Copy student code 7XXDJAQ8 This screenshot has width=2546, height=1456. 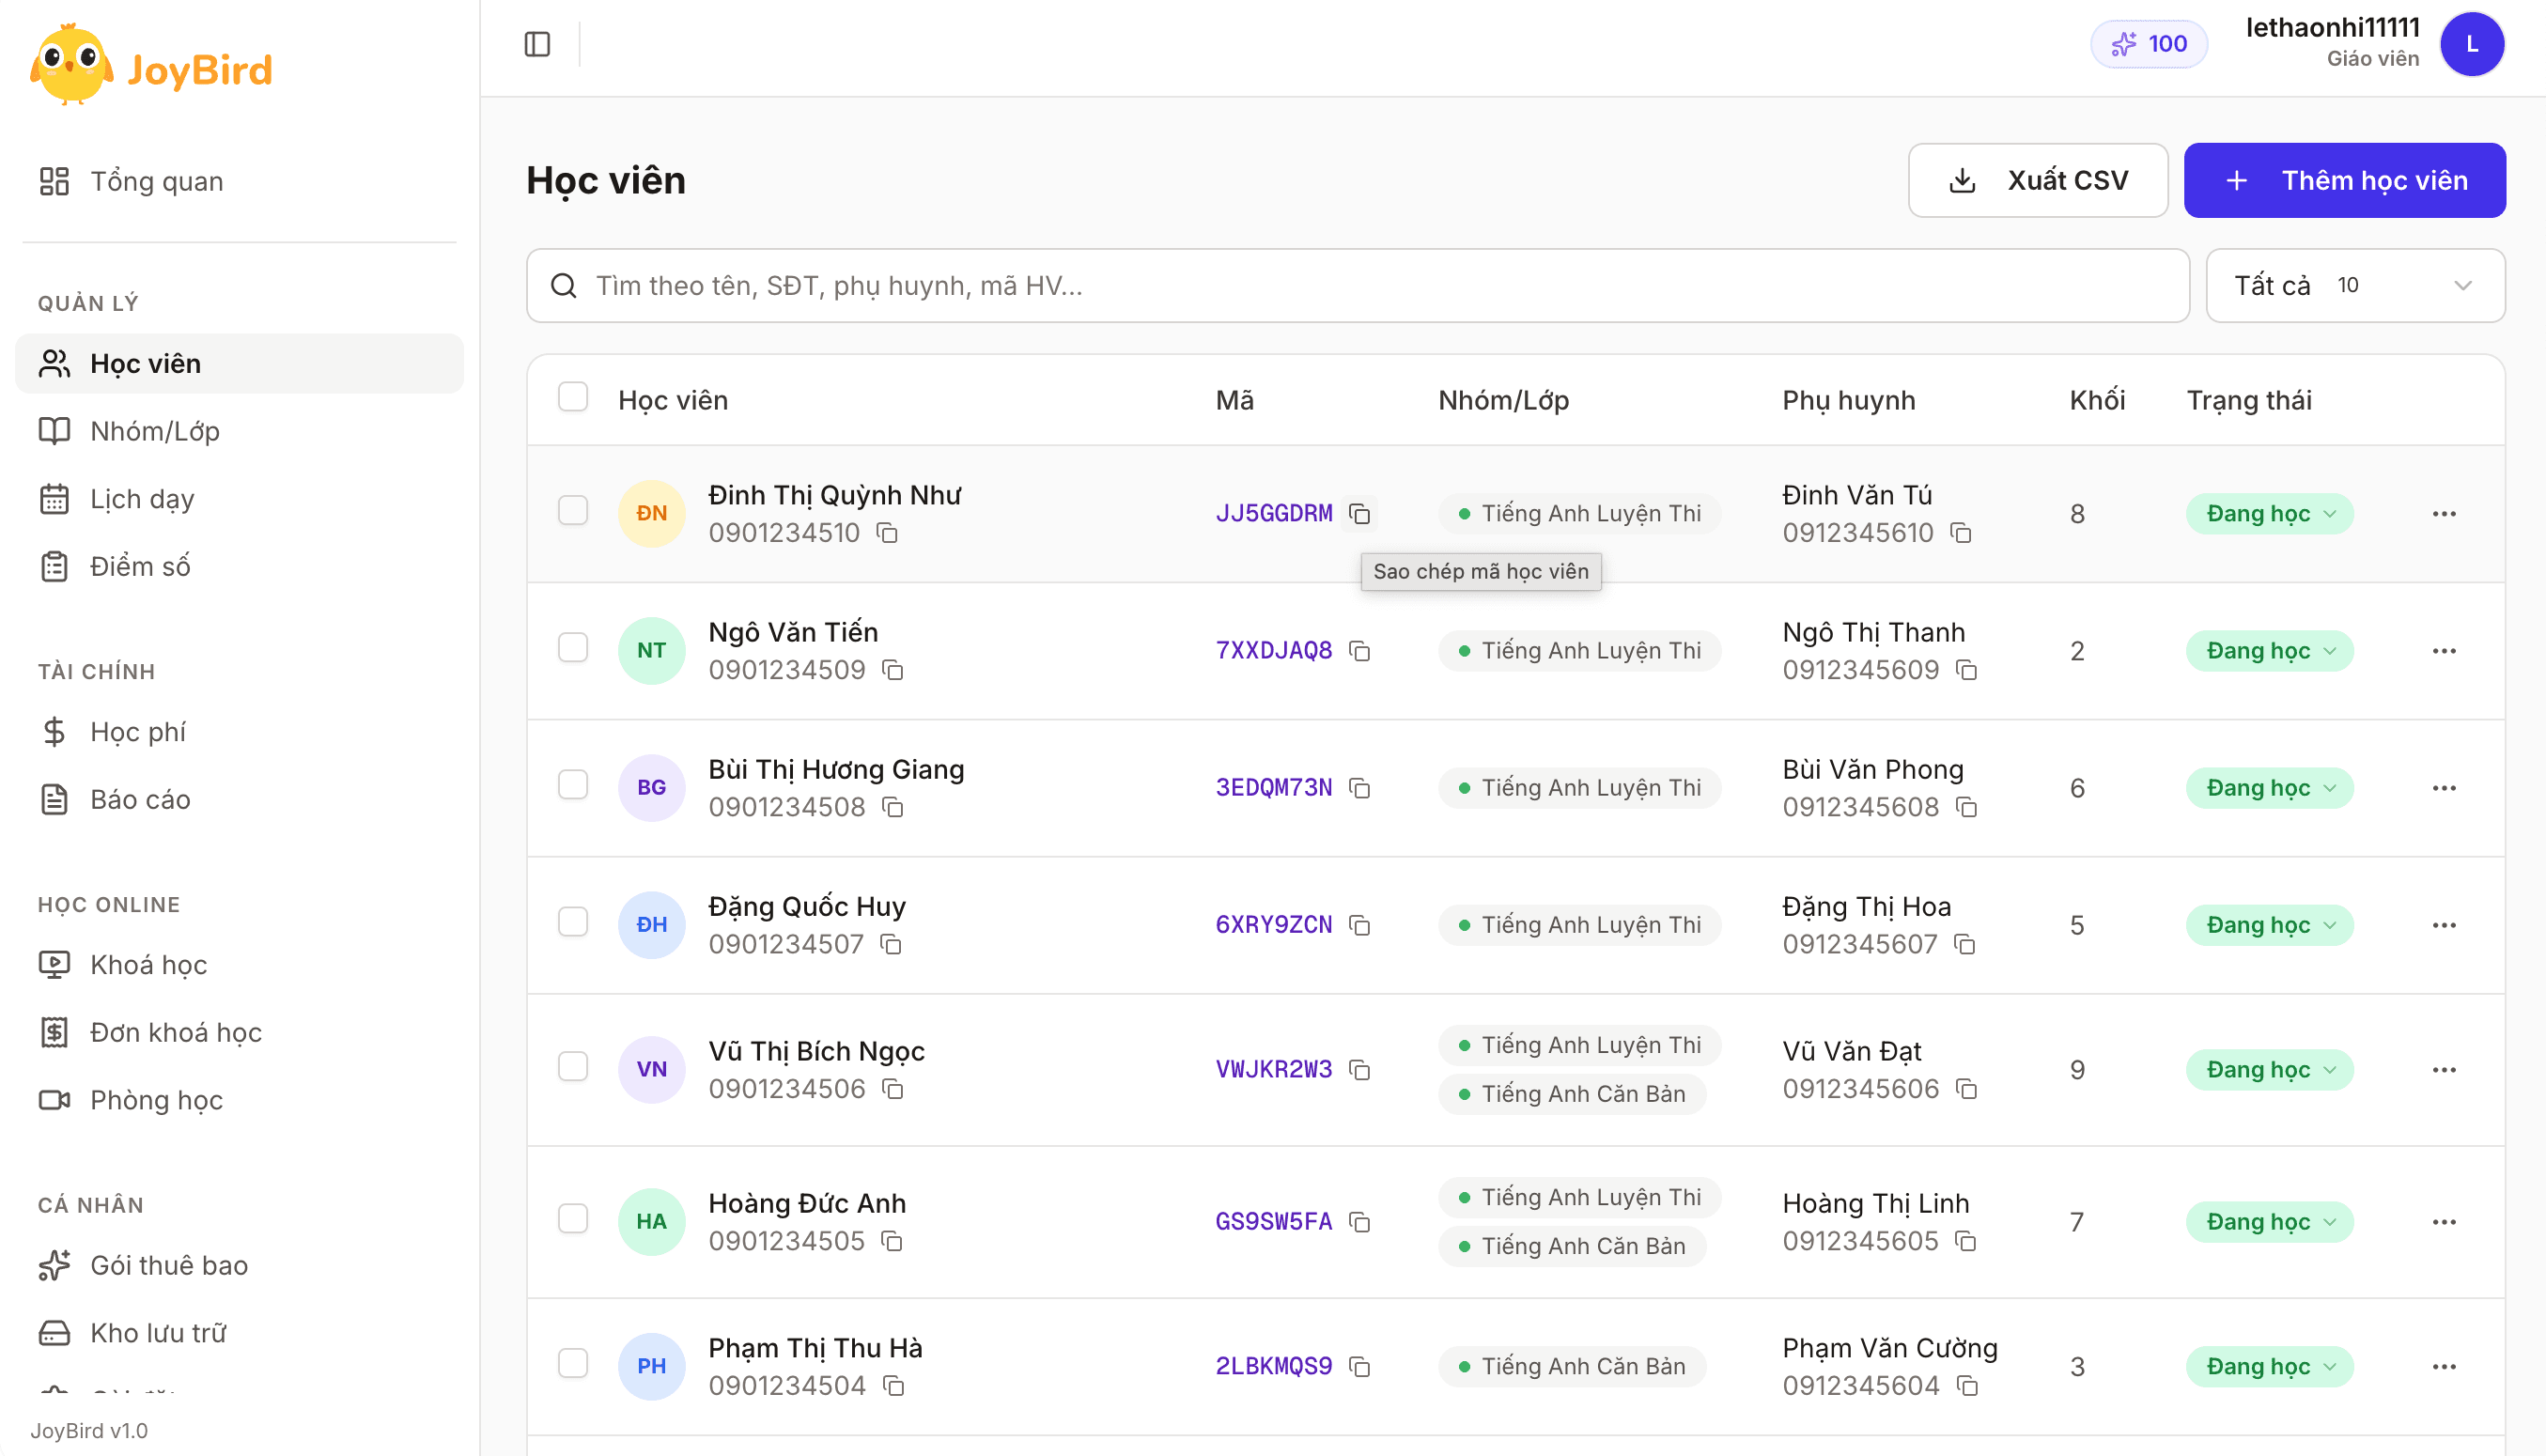pyautogui.click(x=1359, y=651)
